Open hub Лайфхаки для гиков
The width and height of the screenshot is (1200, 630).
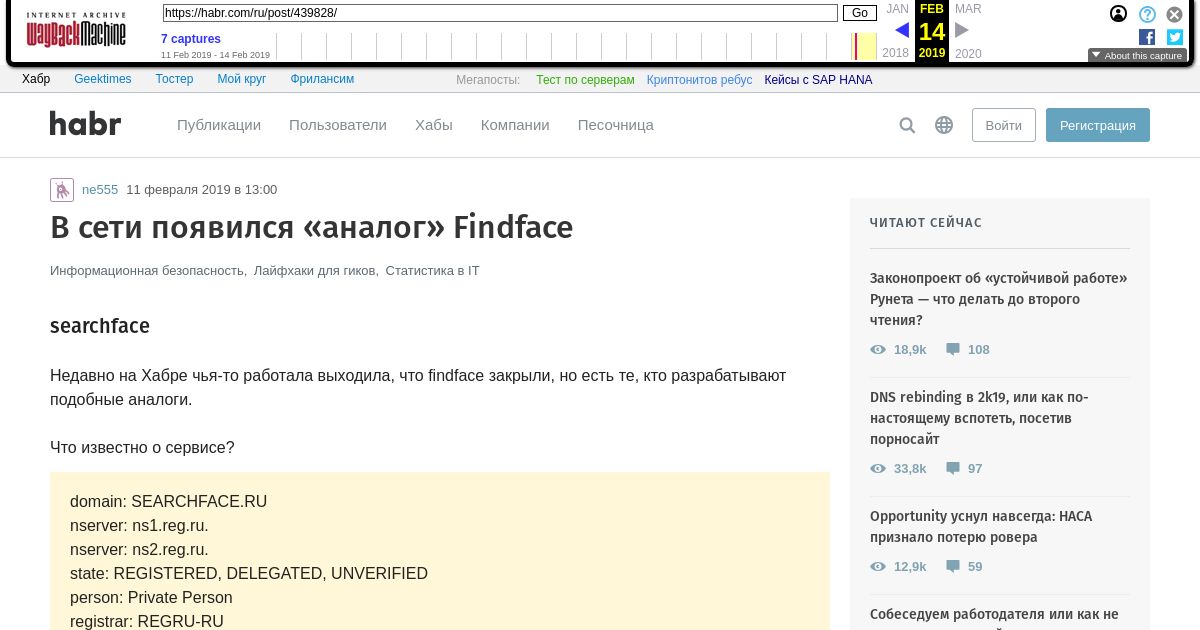(x=315, y=271)
